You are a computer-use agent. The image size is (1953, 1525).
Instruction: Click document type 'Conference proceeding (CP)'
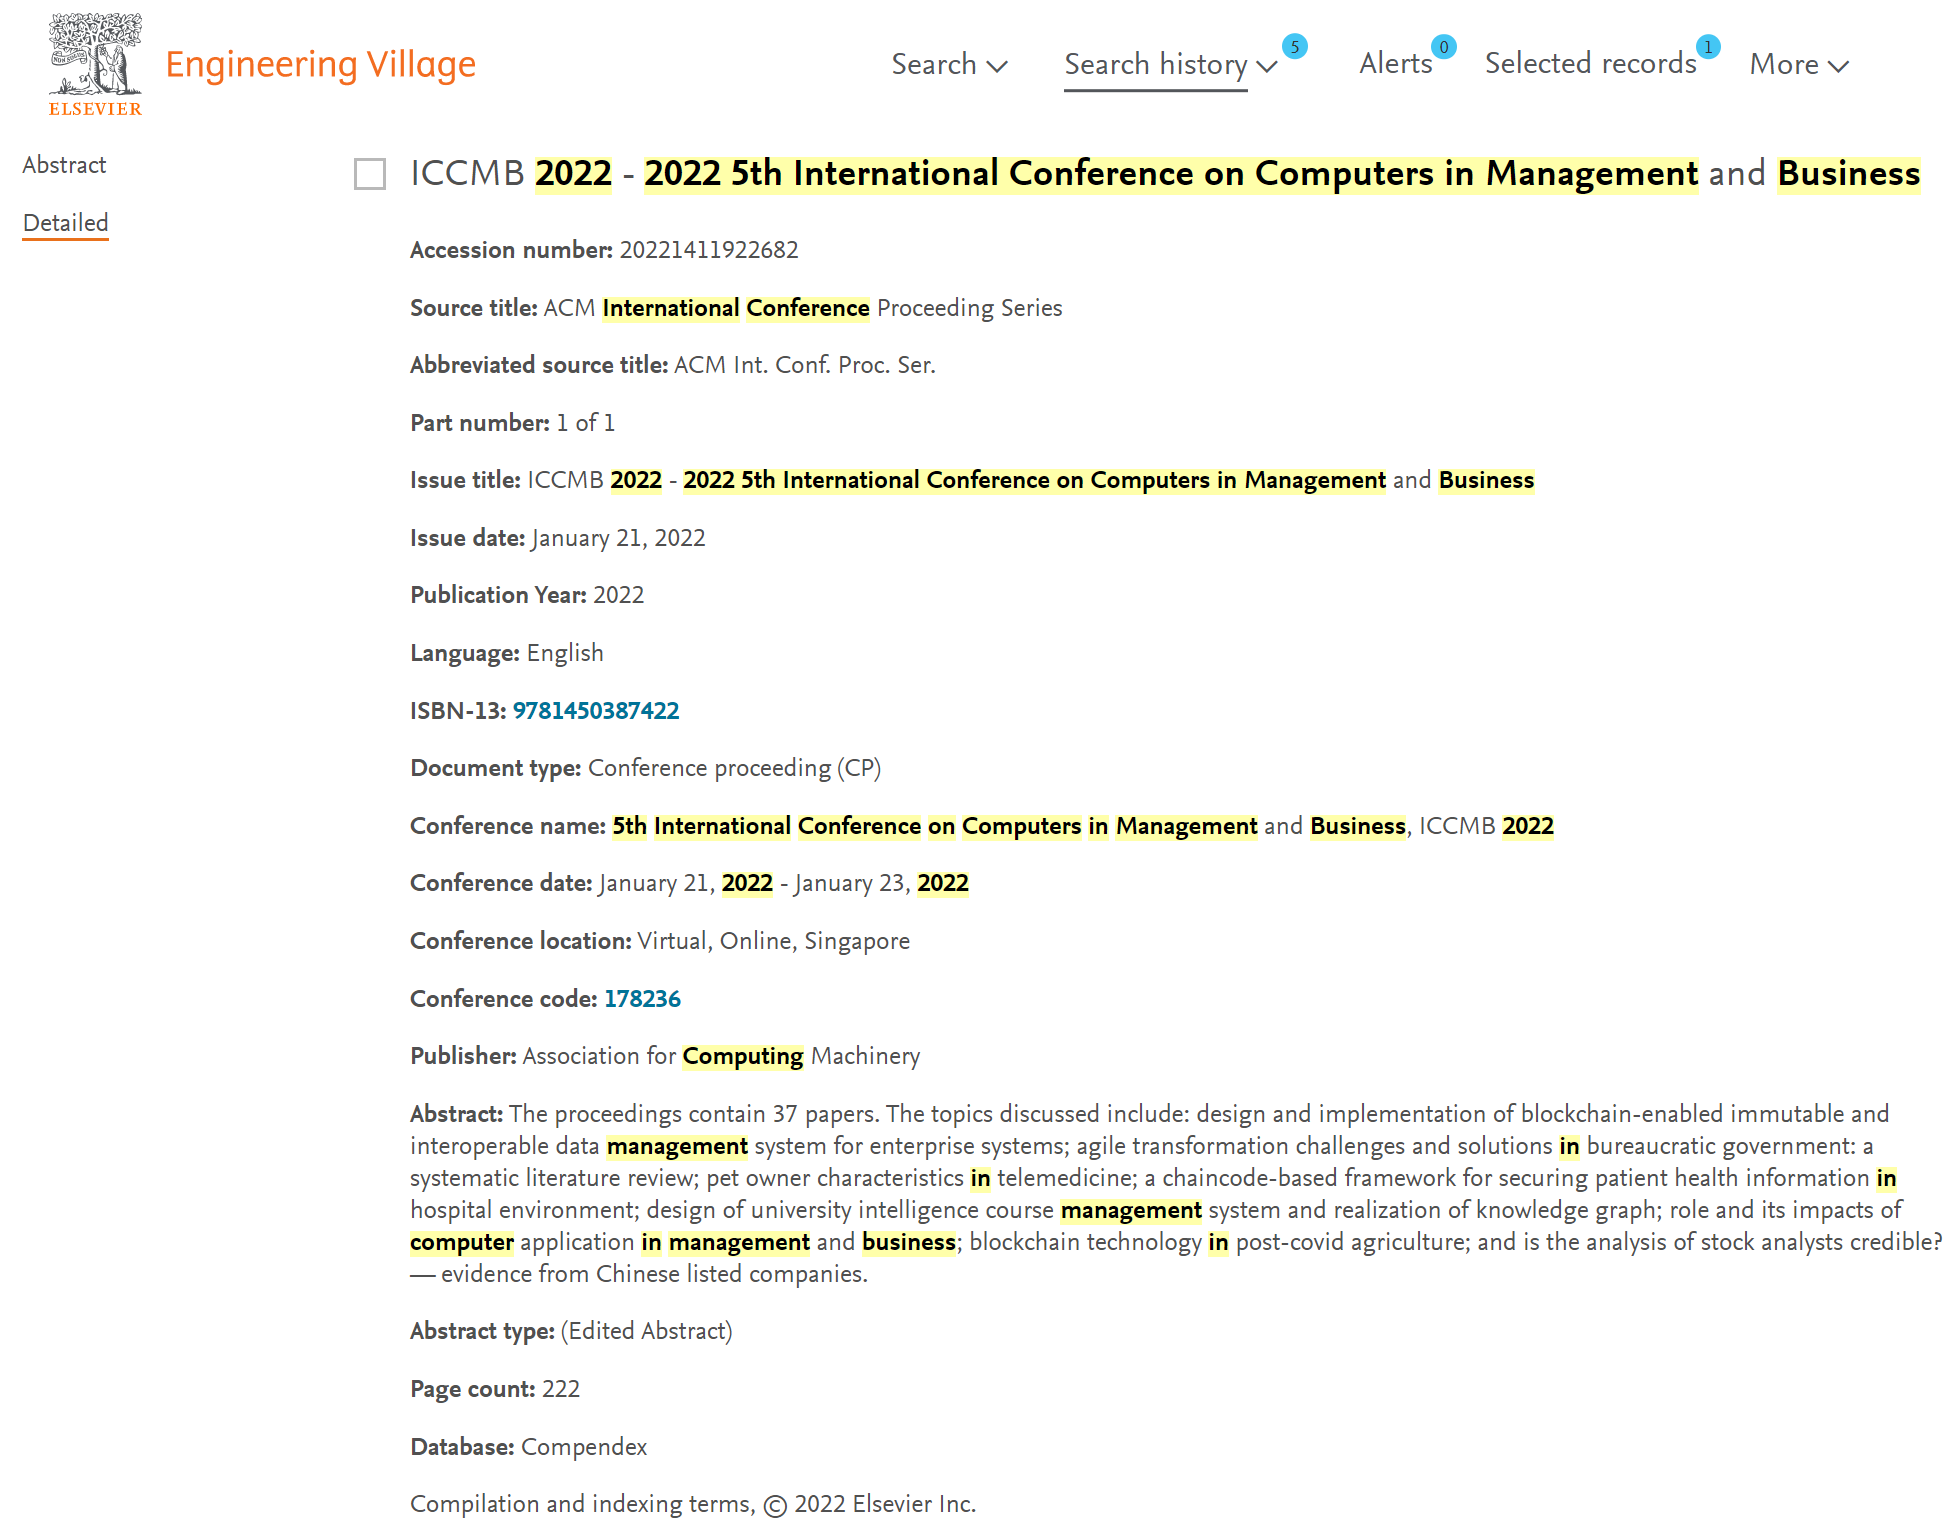click(735, 768)
